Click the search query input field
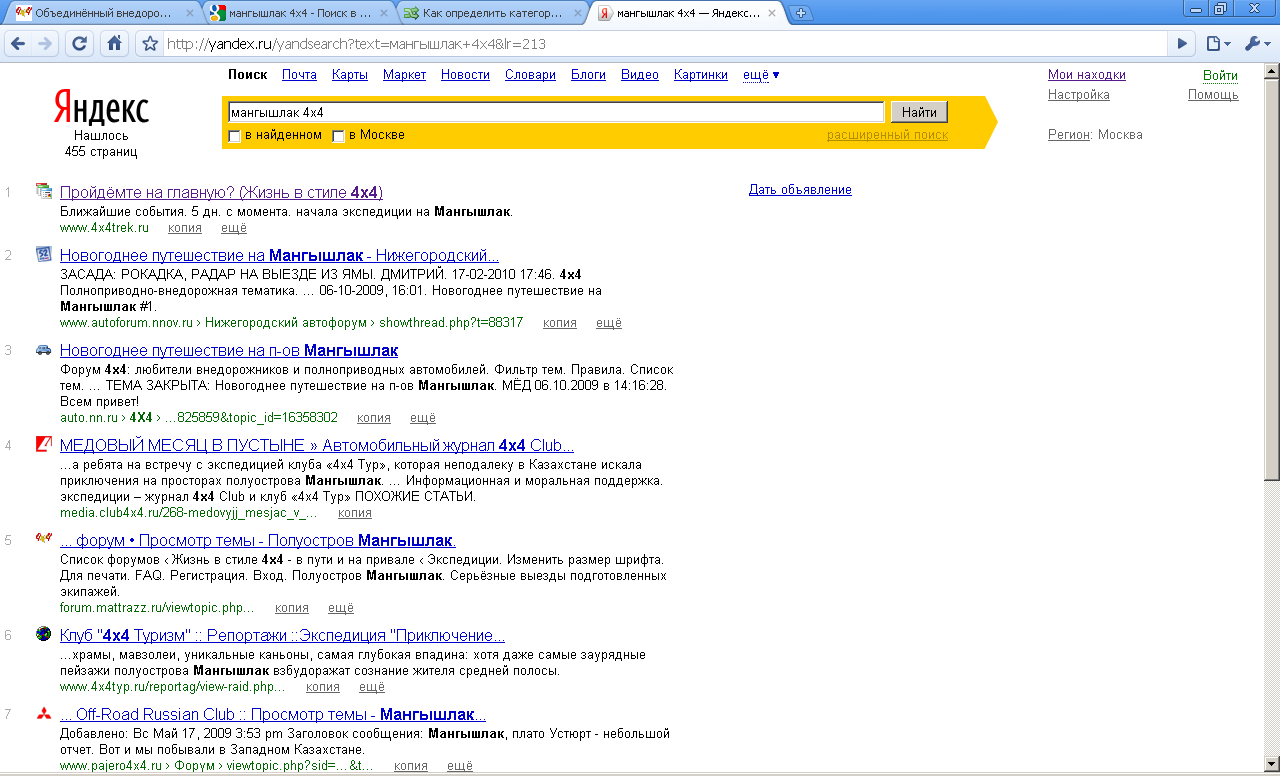The height and width of the screenshot is (776, 1280). [556, 112]
